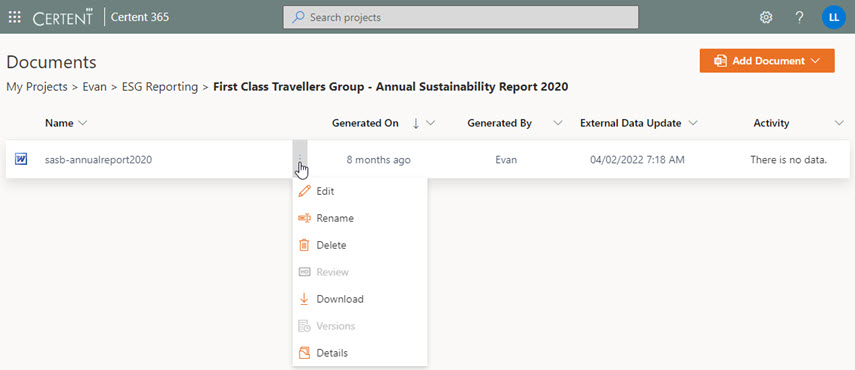Click the 'Evan' generated-by cell
This screenshot has width=855, height=370.
[x=506, y=160]
